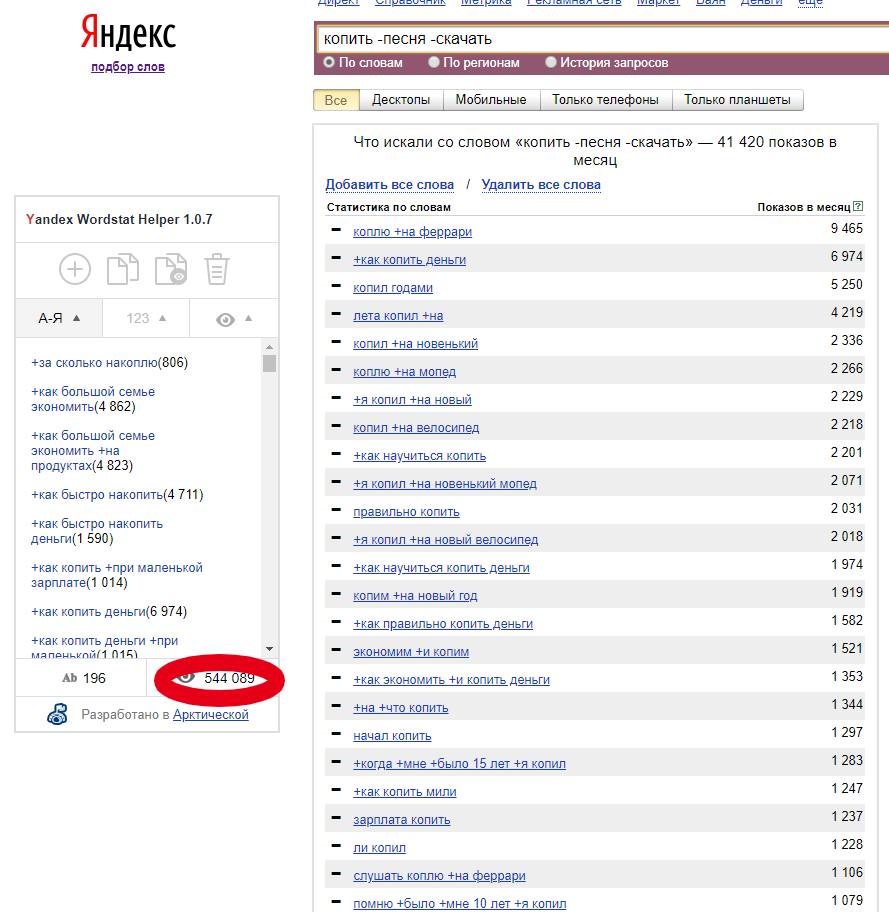This screenshot has height=912, width=889.
Task: Sort the list by frequency with 123
Action: pyautogui.click(x=146, y=318)
